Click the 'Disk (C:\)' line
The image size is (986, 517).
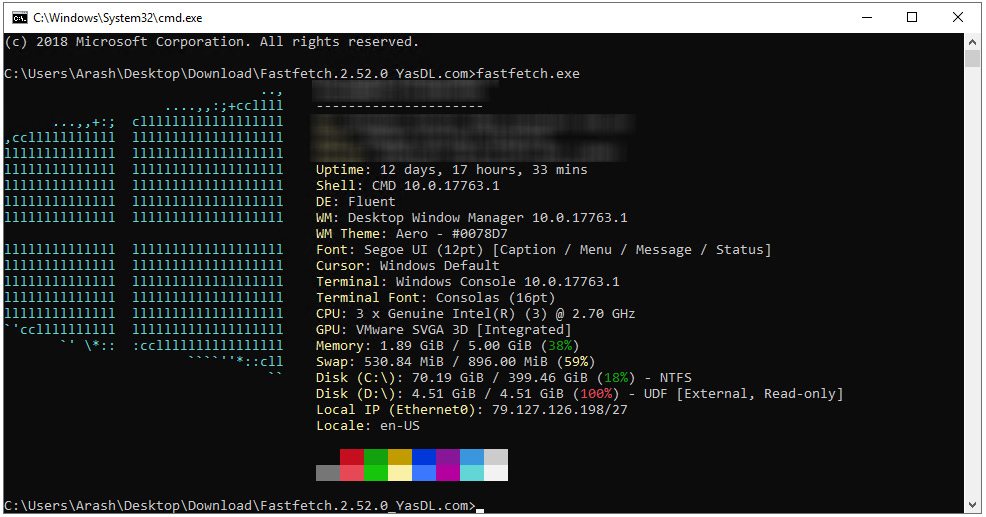point(504,378)
